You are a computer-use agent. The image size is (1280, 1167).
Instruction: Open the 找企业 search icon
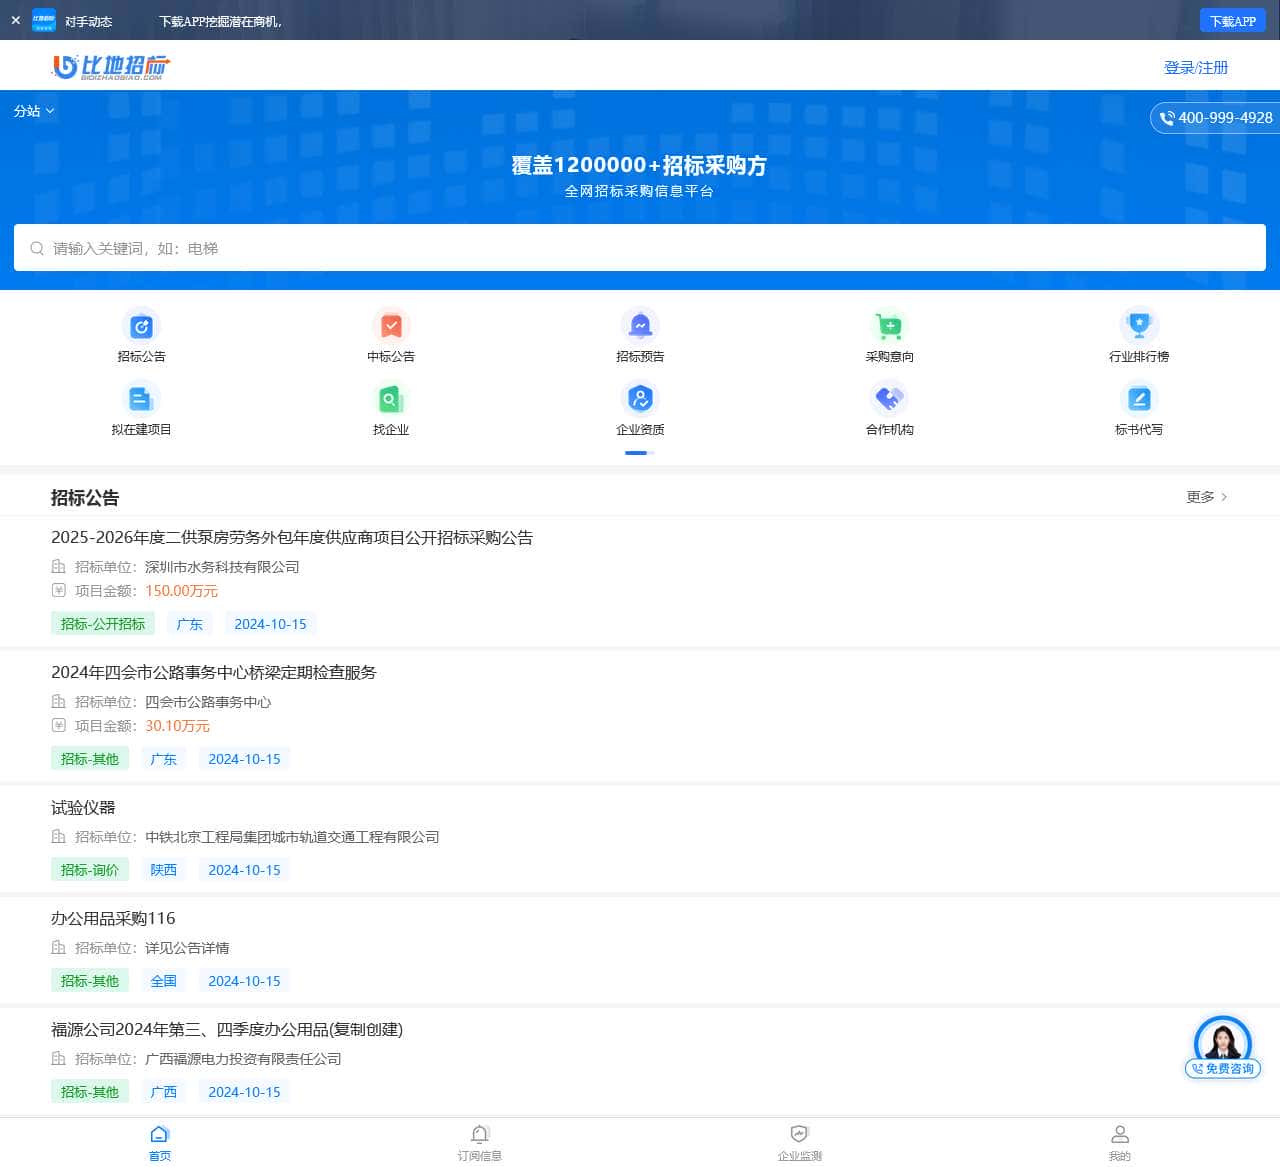391,400
